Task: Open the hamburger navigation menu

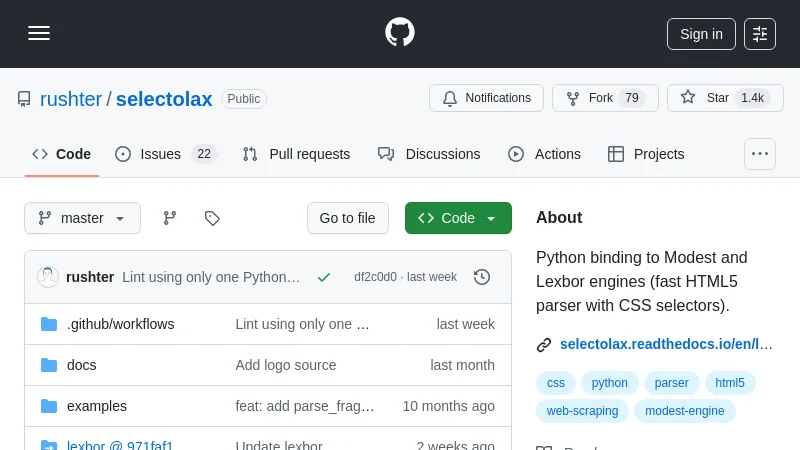Action: (x=39, y=33)
